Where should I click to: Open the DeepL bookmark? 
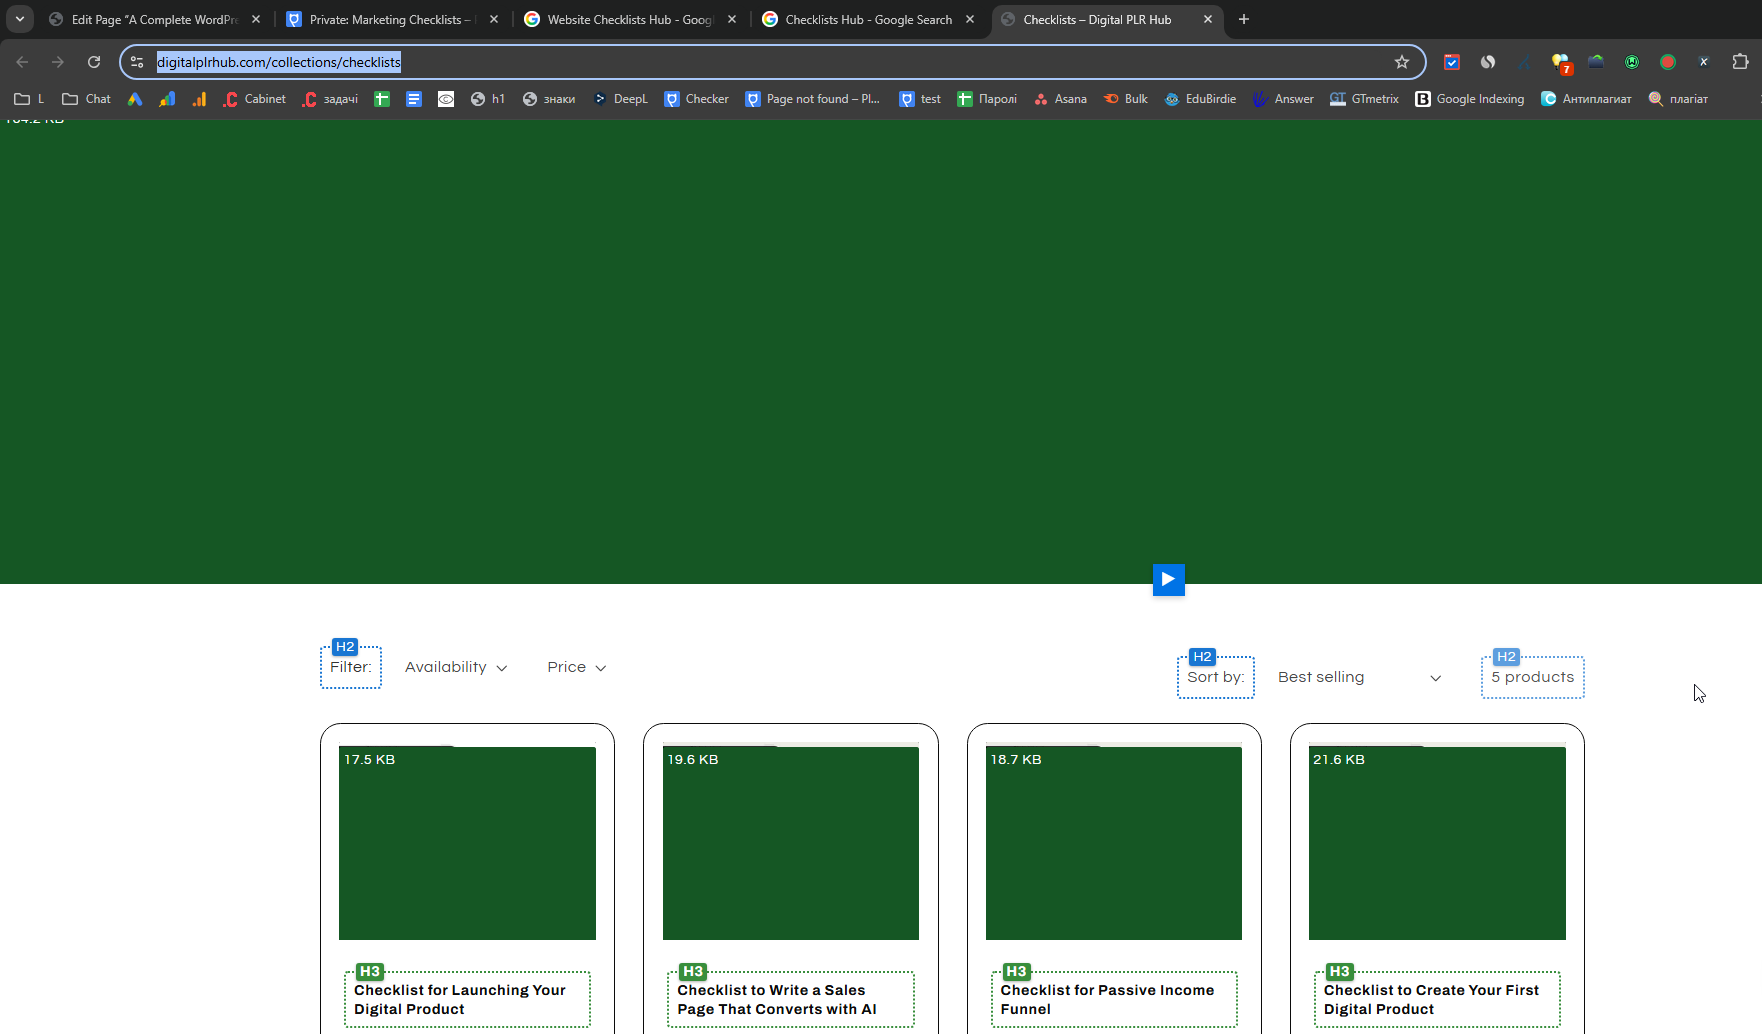[620, 99]
